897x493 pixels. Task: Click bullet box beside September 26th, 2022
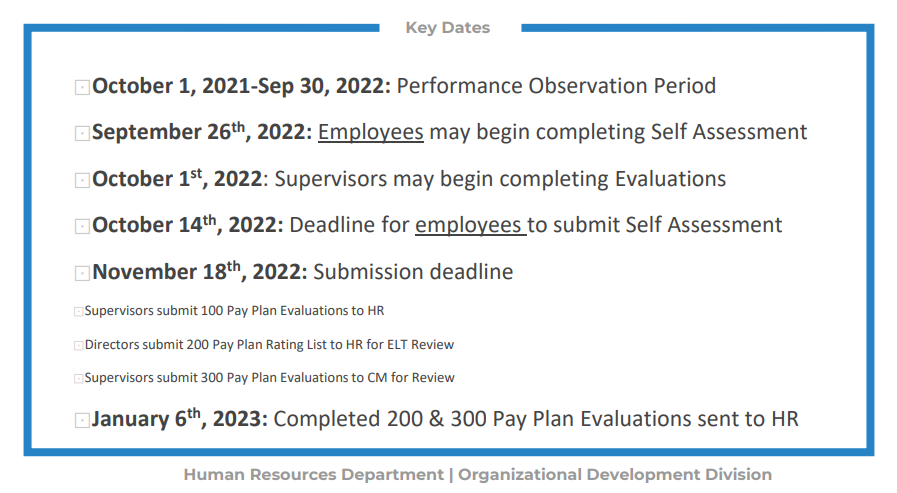(82, 133)
